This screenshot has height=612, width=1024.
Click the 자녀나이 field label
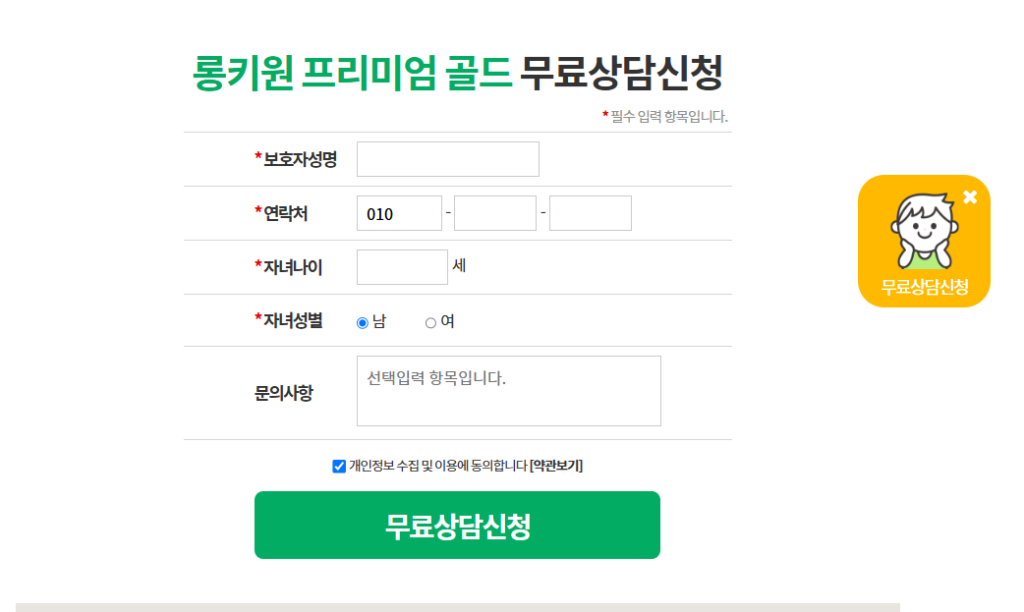pyautogui.click(x=289, y=267)
